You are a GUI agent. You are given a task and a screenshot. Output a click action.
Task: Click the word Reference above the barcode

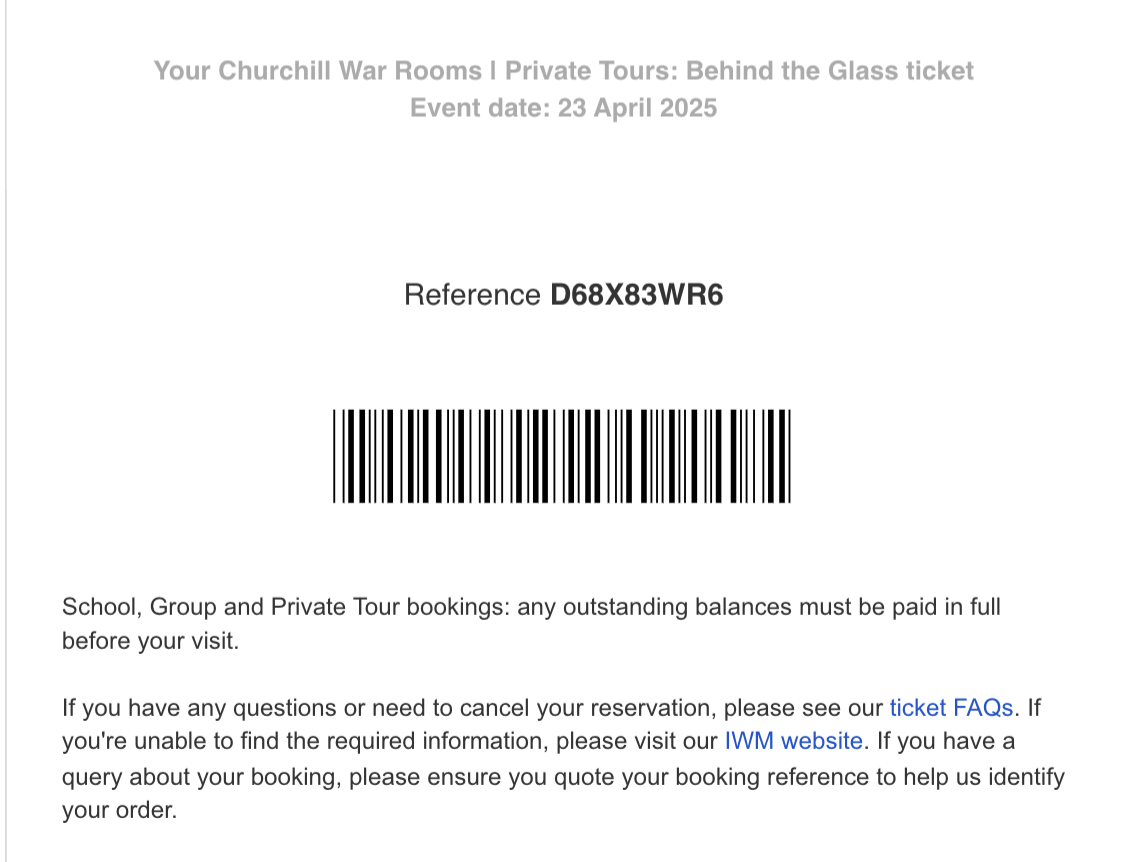tap(472, 295)
